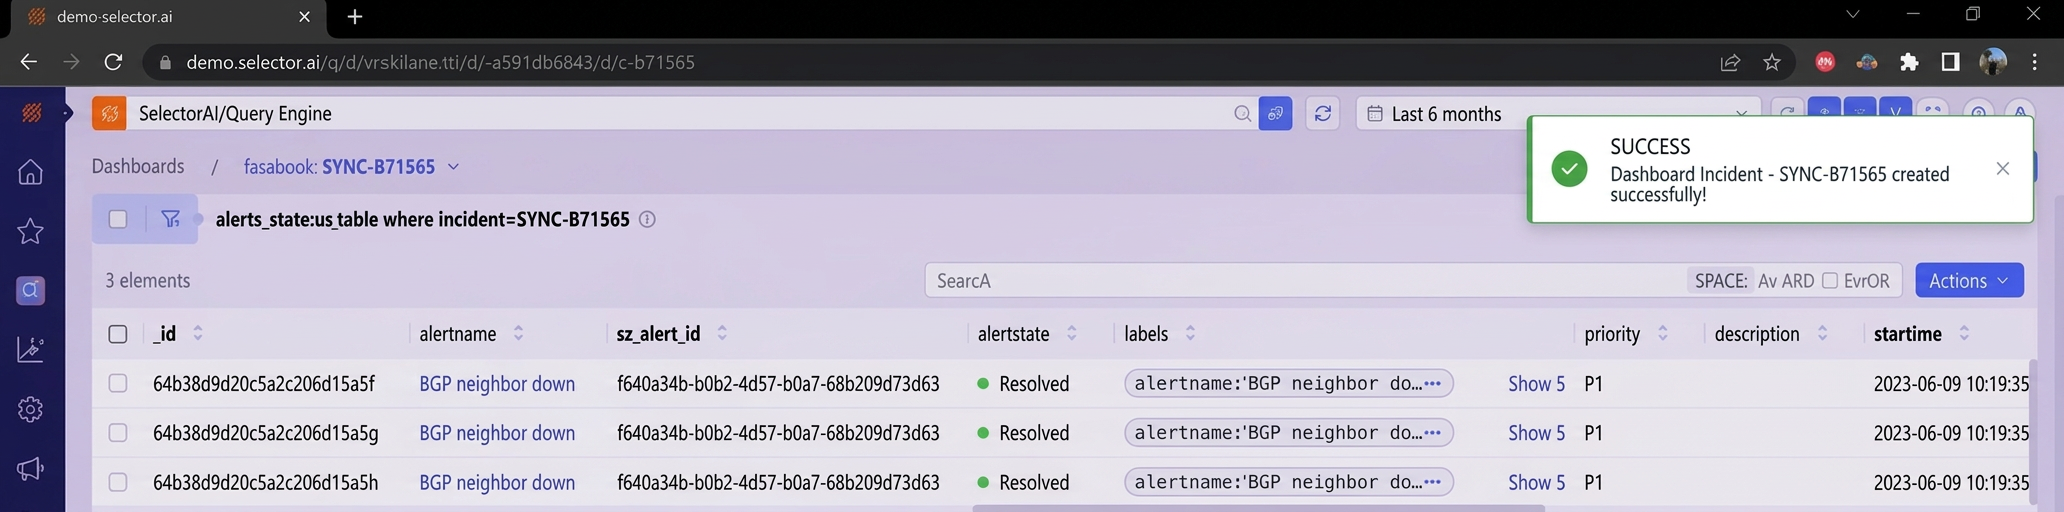
Task: Click the orange SelectorAI Query Engine icon
Action: click(x=109, y=113)
